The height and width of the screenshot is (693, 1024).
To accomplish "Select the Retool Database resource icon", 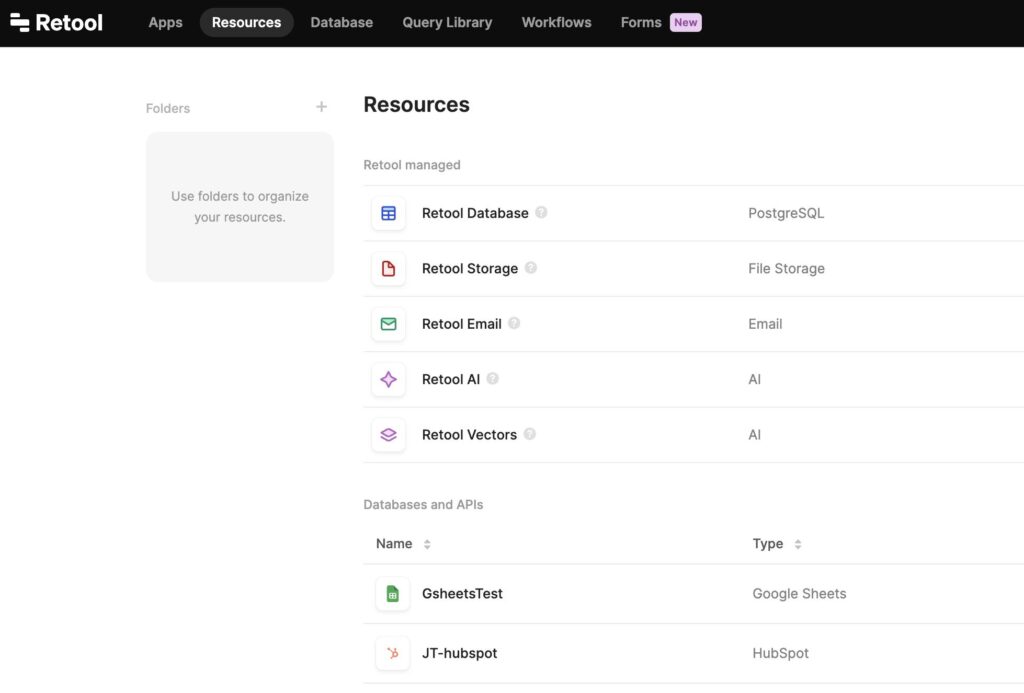I will (x=388, y=213).
